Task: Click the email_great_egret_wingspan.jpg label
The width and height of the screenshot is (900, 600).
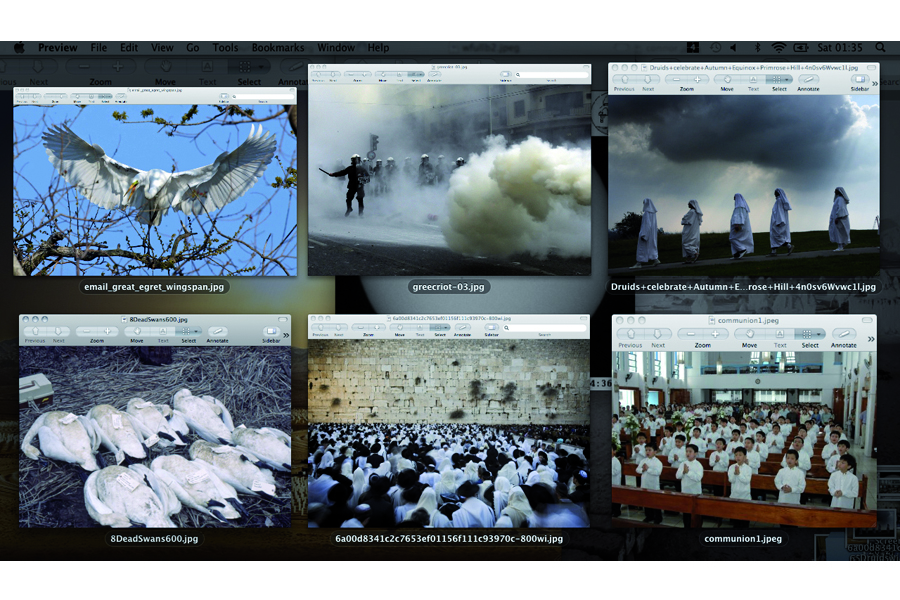Action: (154, 287)
